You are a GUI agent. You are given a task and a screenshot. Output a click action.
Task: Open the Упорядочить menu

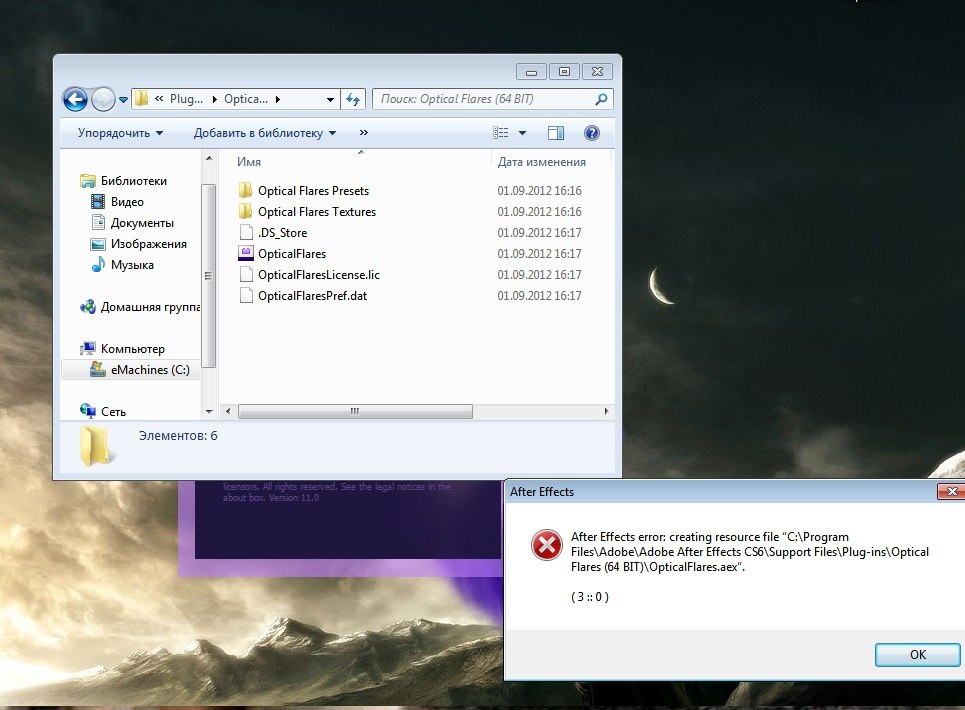[x=120, y=133]
